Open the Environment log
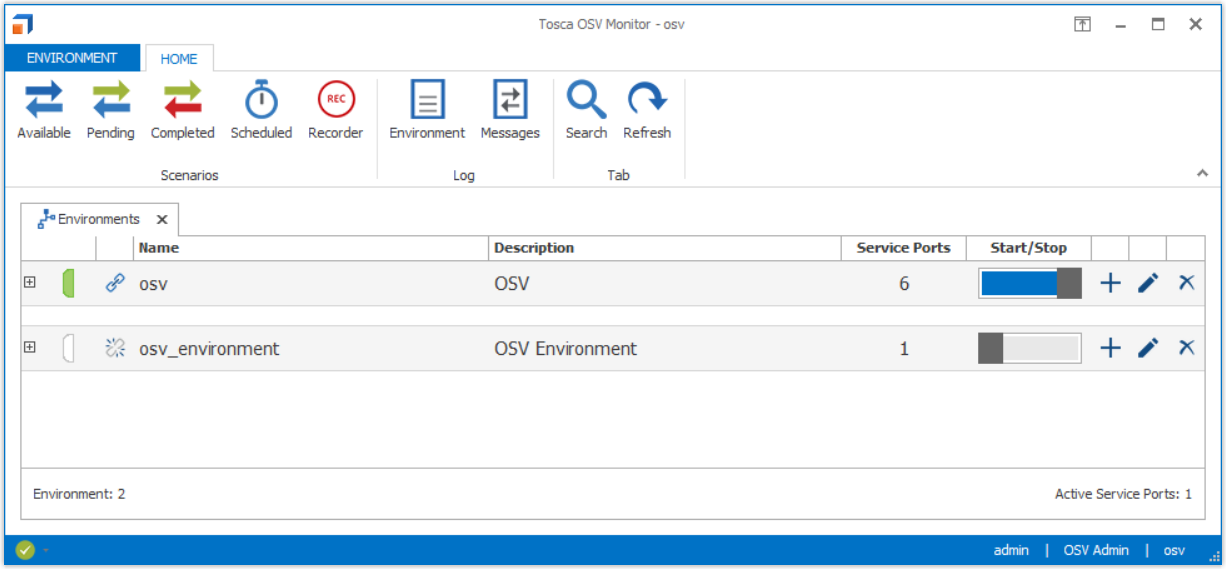The image size is (1226, 569). (427, 110)
